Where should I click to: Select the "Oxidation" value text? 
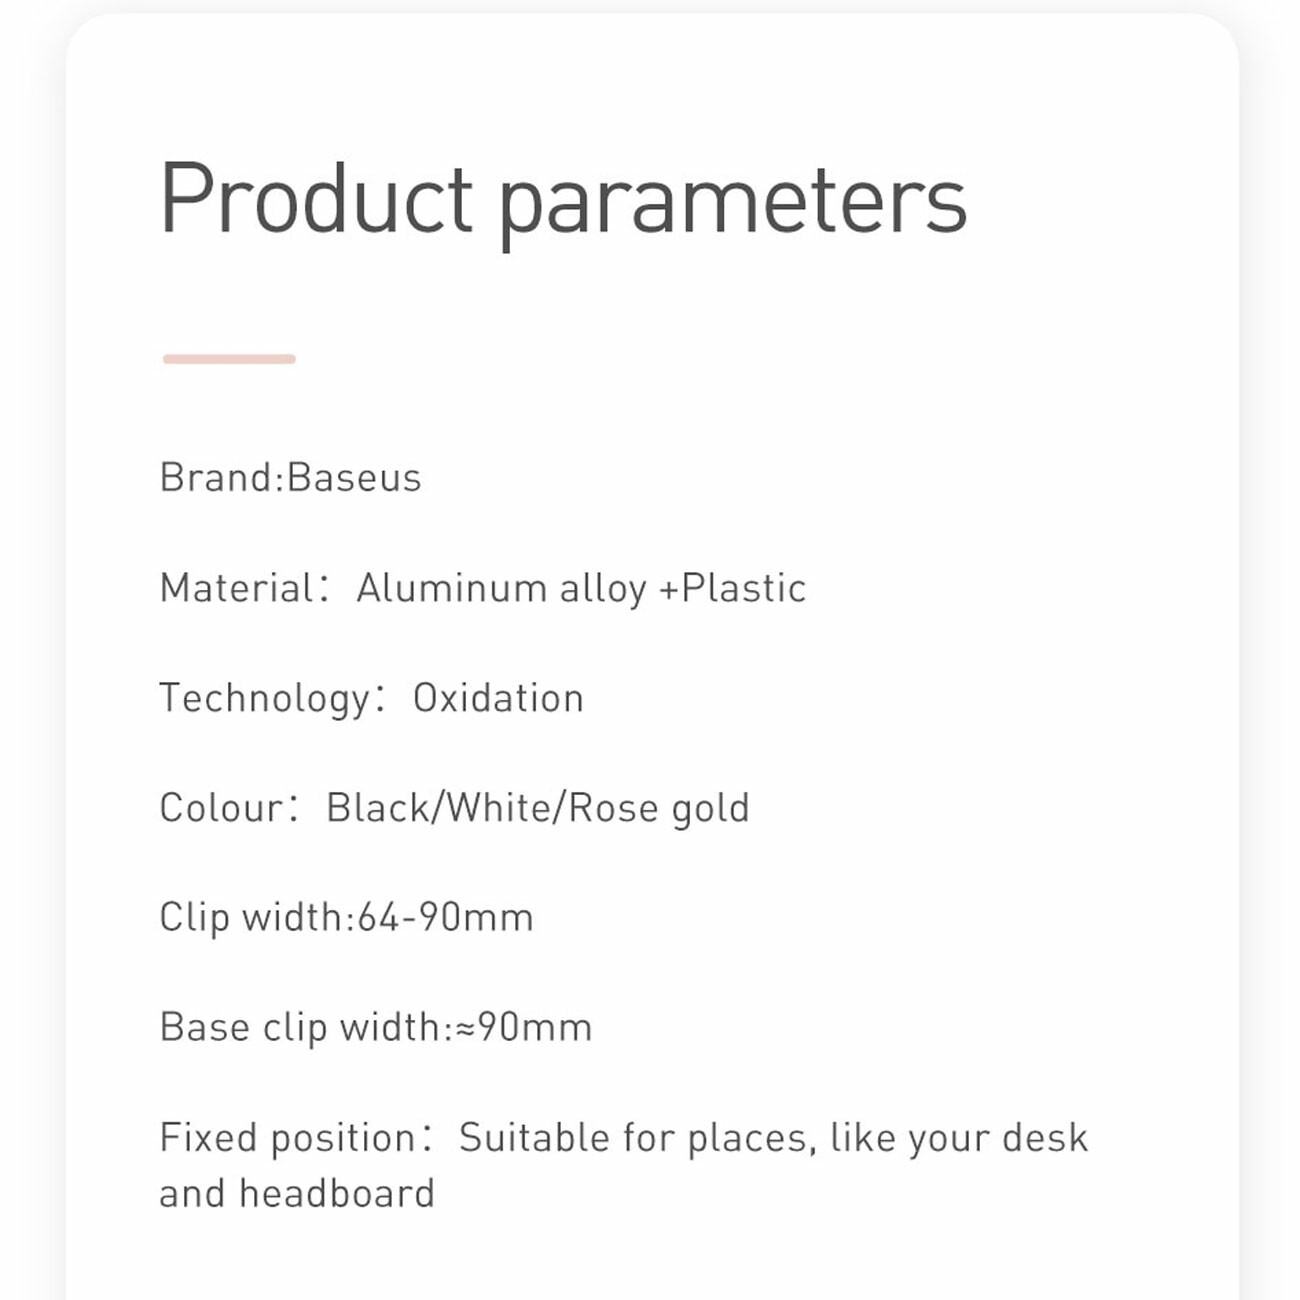pos(498,698)
